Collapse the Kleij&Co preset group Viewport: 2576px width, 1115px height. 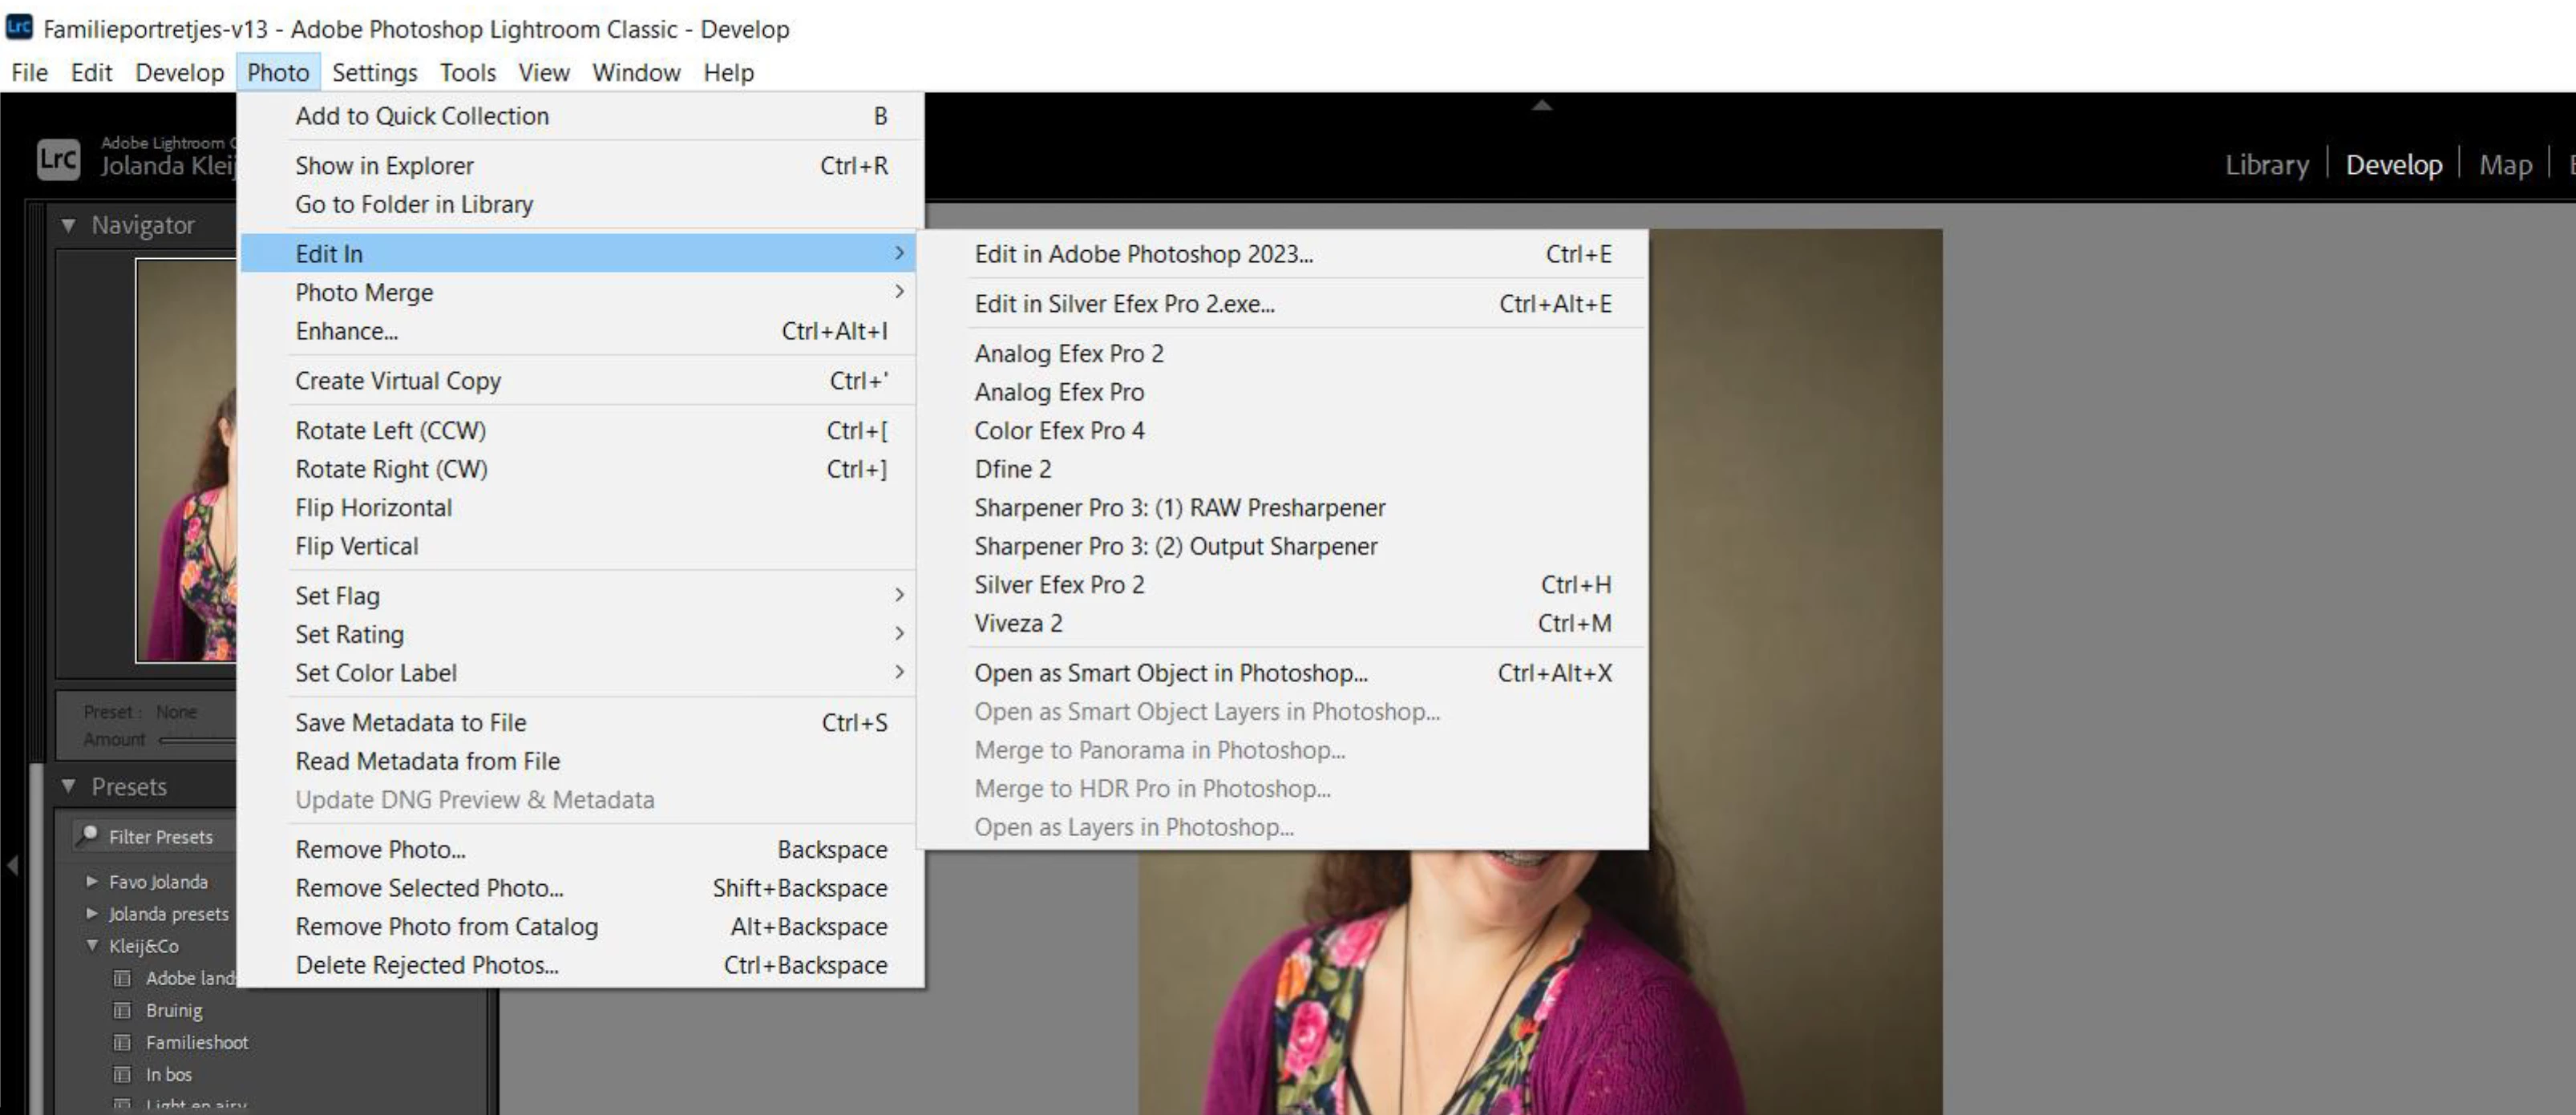92,945
